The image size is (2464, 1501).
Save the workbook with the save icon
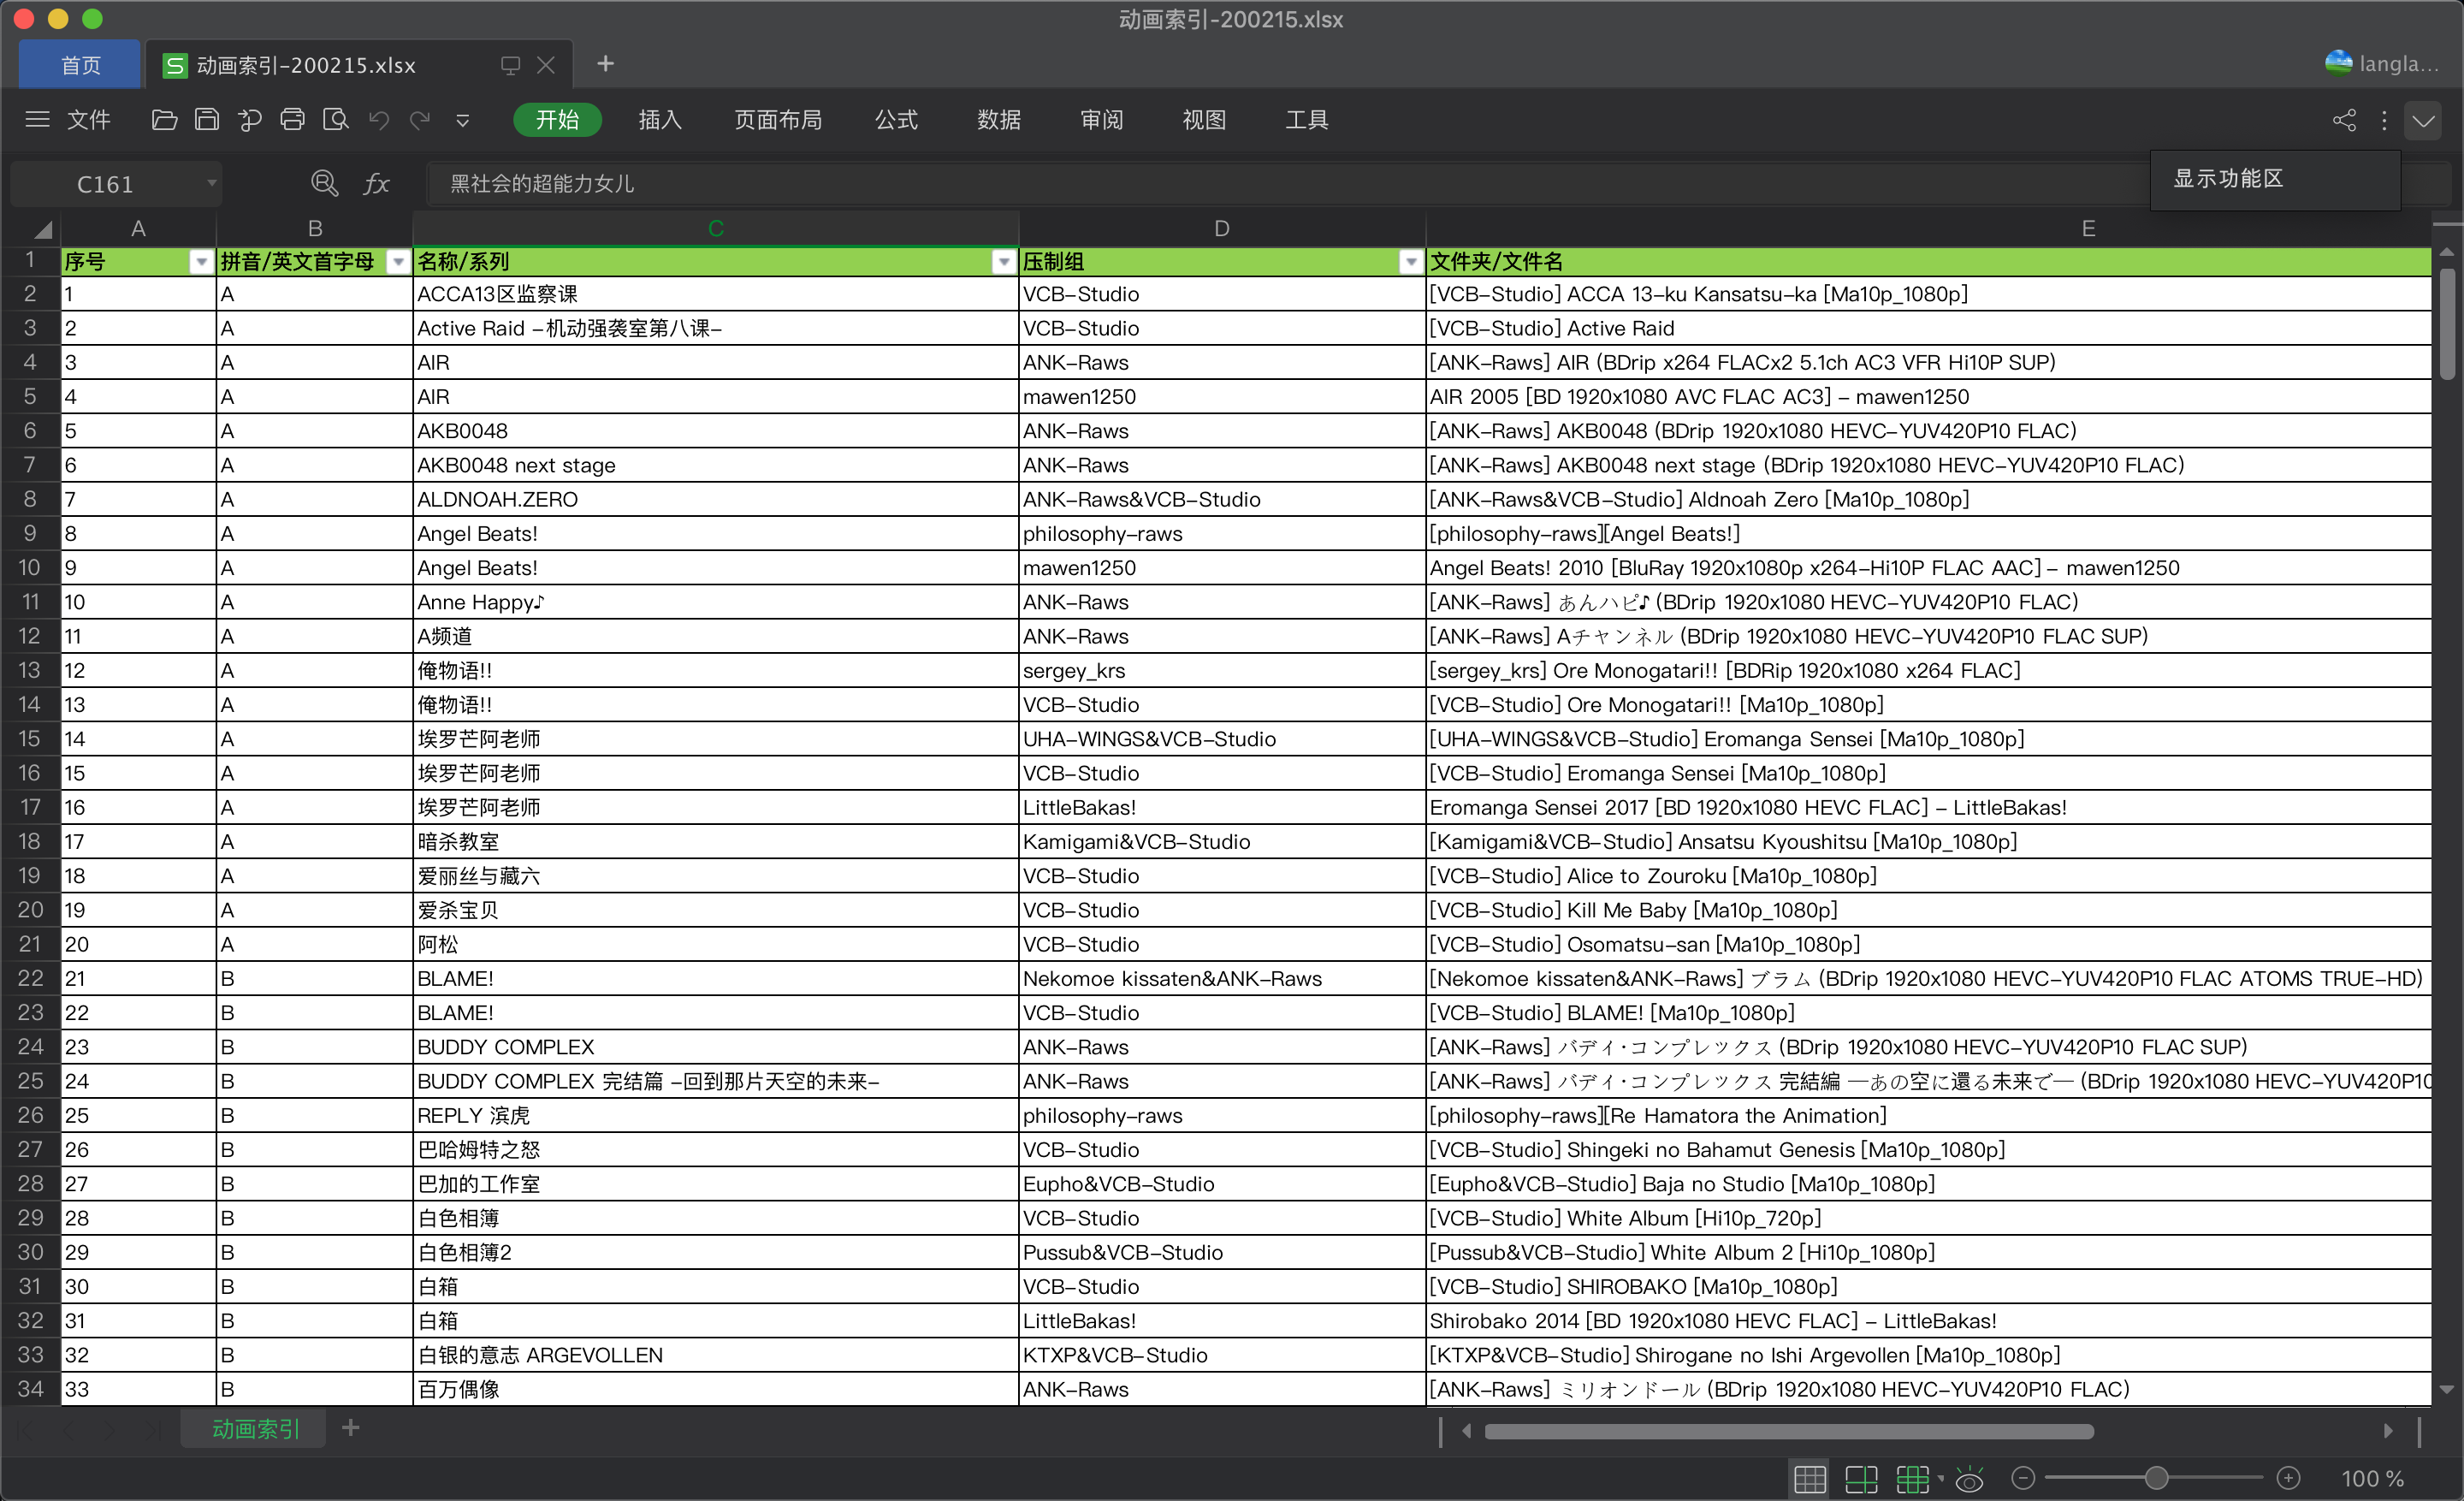207,120
